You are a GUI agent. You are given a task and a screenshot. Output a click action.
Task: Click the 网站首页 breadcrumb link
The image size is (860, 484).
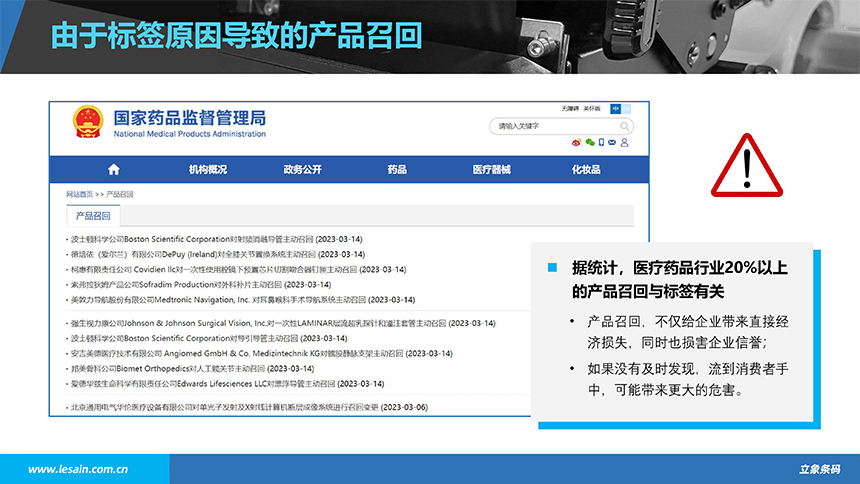pyautogui.click(x=79, y=194)
